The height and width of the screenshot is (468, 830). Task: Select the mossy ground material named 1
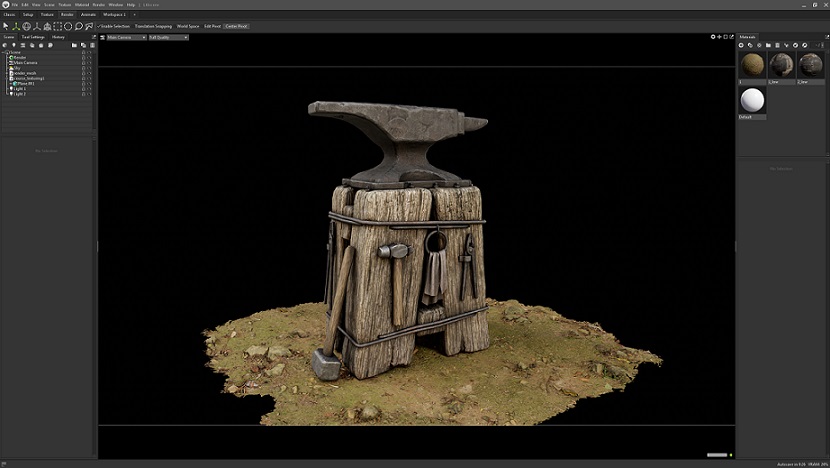click(x=752, y=65)
